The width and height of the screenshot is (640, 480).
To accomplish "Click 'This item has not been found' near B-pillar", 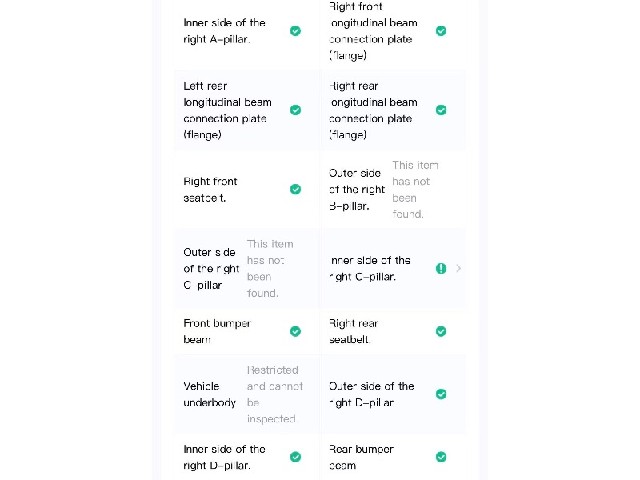I will pos(415,189).
